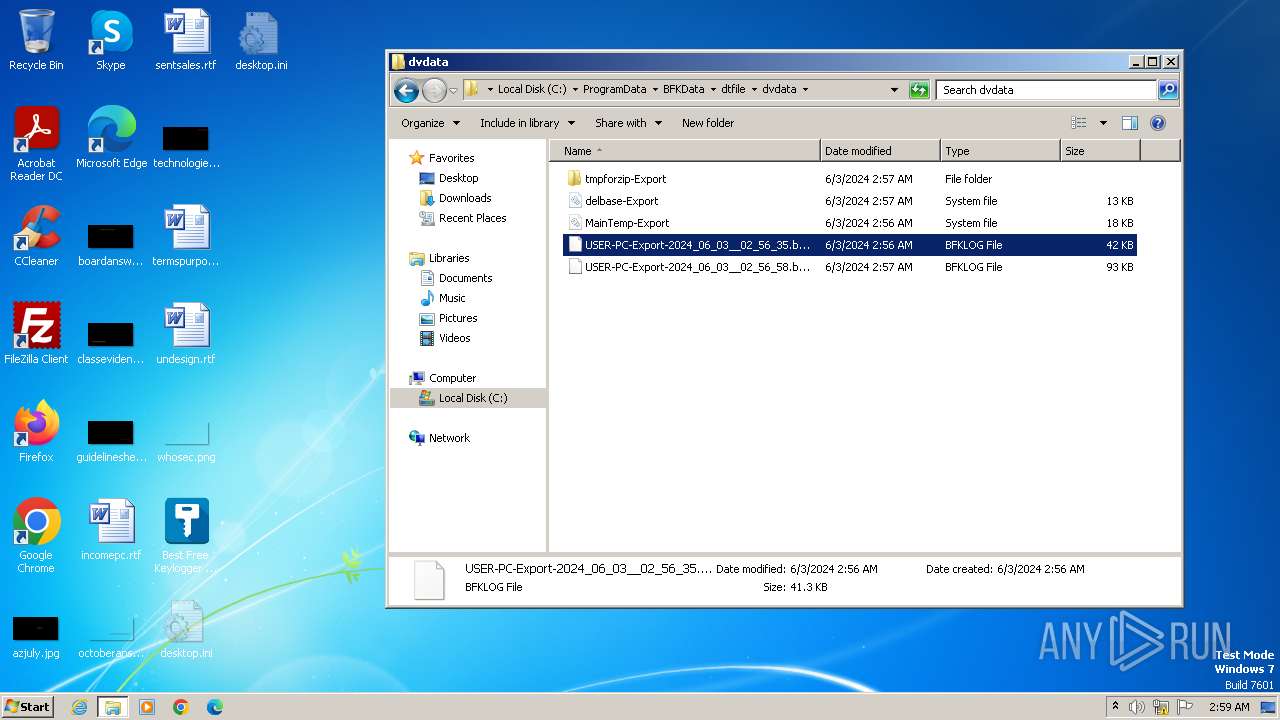1280x720 pixels.
Task: Sort files by Name column
Action: pos(684,151)
